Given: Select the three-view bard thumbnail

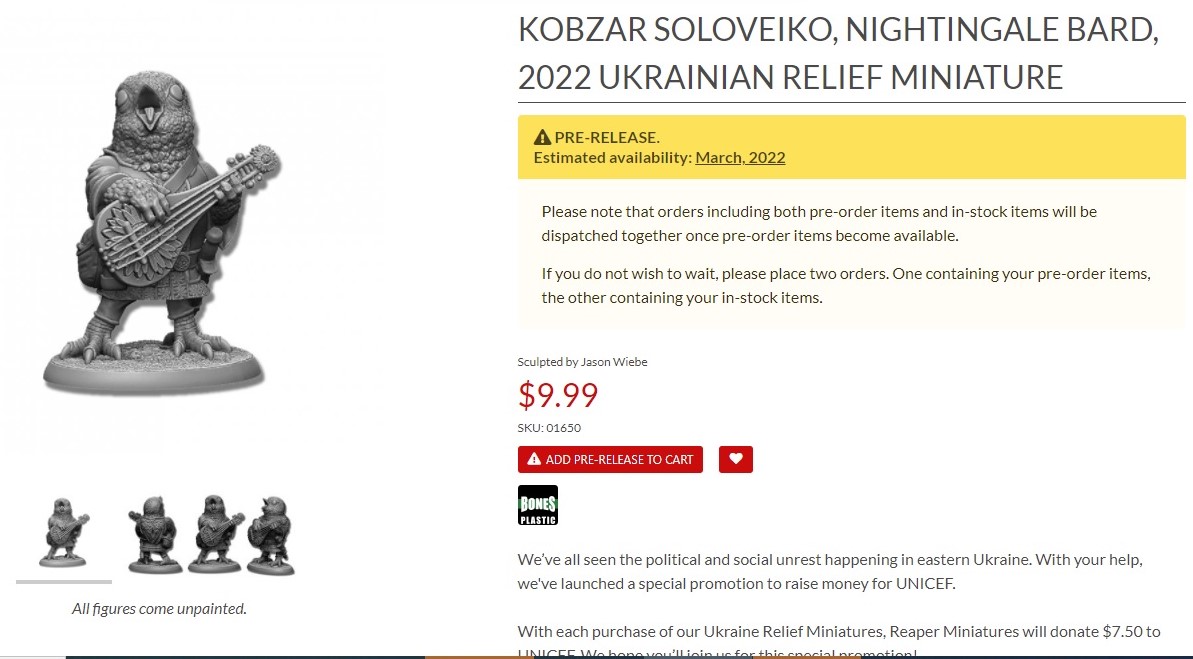Looking at the screenshot, I should (211, 533).
